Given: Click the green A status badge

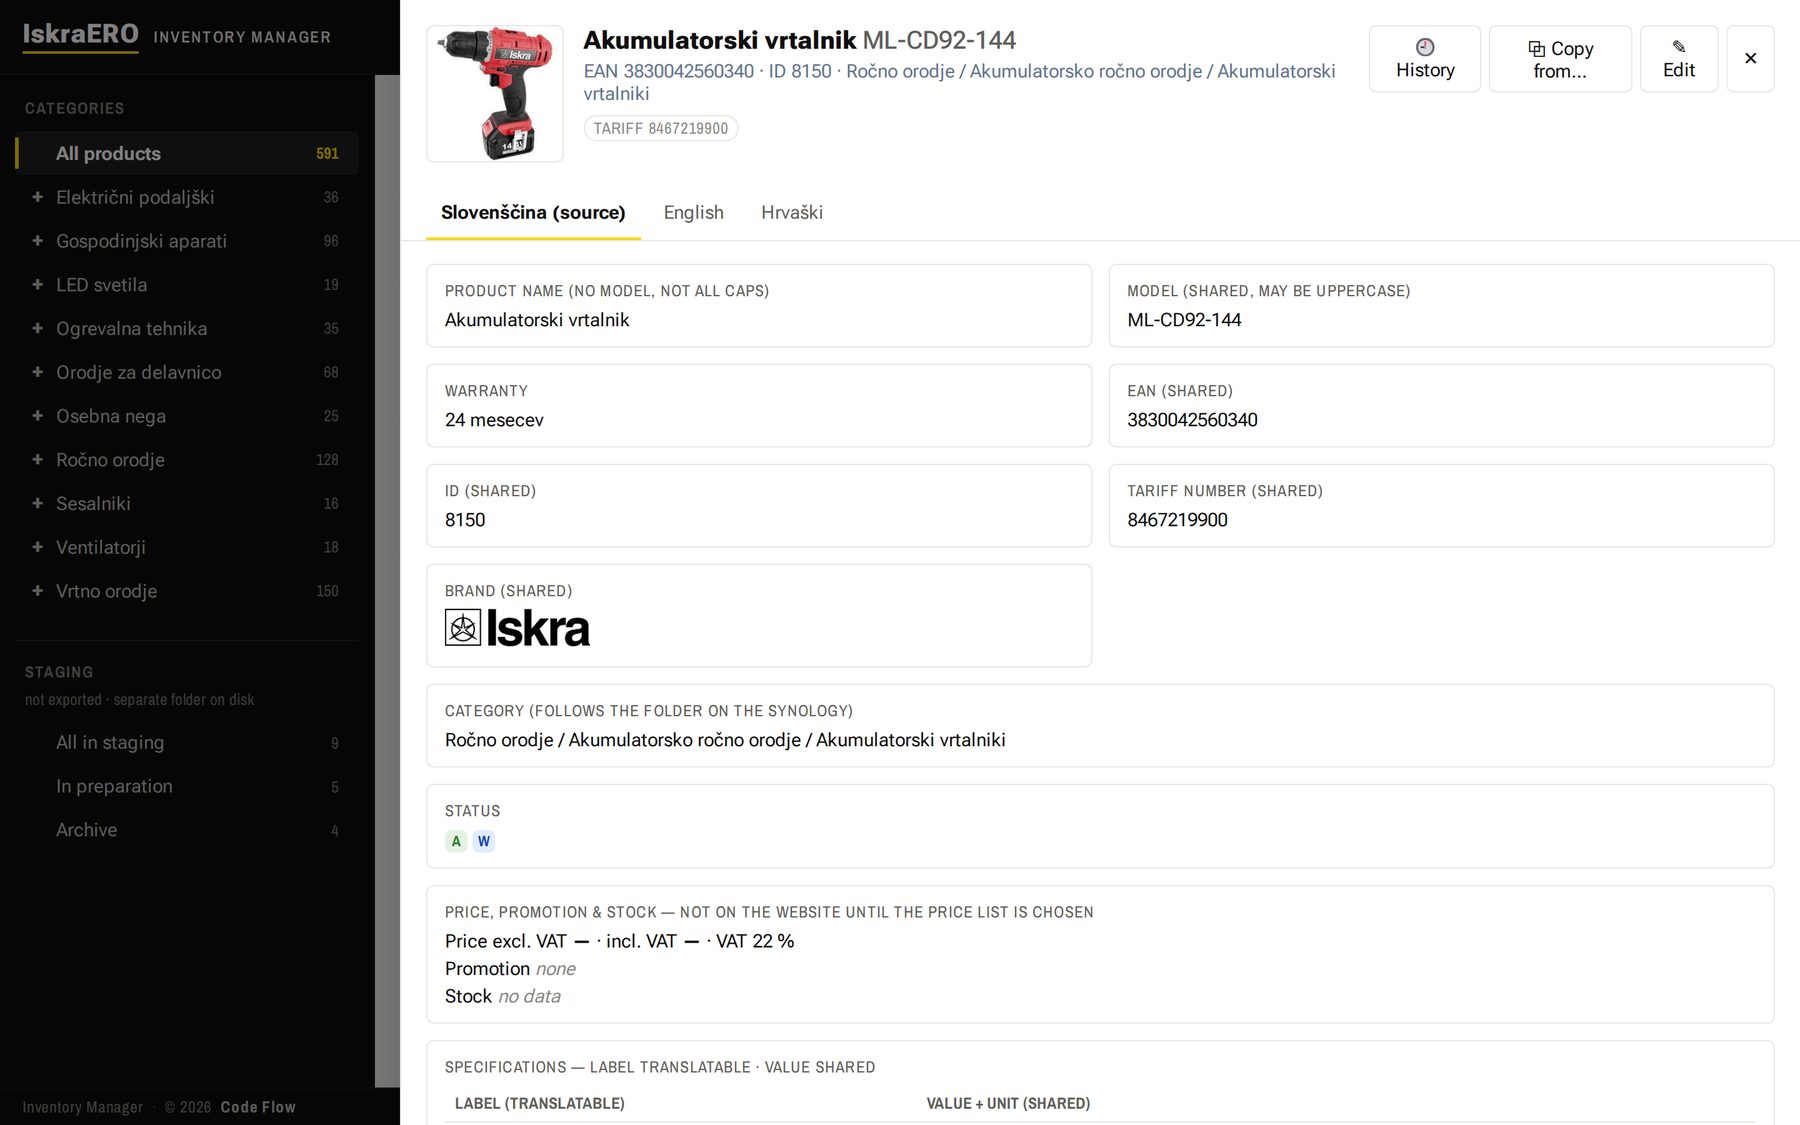Looking at the screenshot, I should tap(456, 841).
